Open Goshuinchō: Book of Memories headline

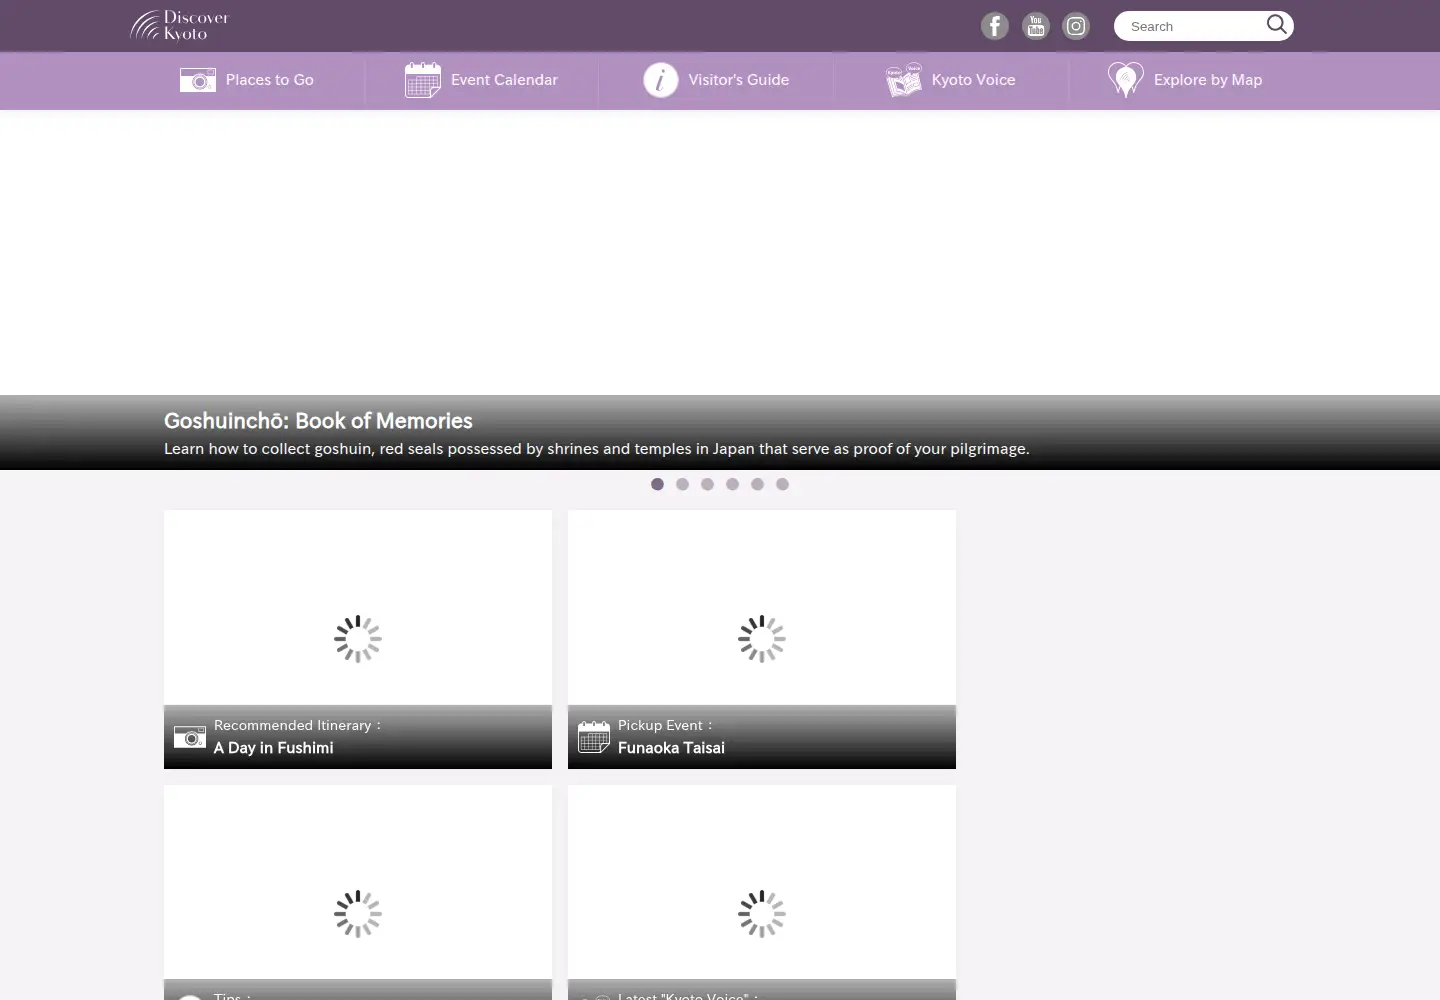coord(318,421)
